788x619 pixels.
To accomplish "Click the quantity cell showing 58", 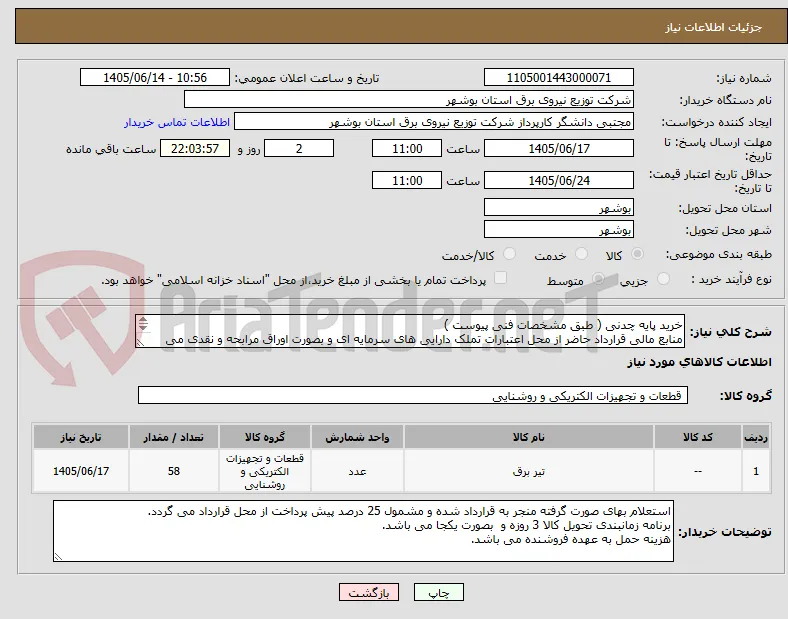I will click(x=174, y=471).
